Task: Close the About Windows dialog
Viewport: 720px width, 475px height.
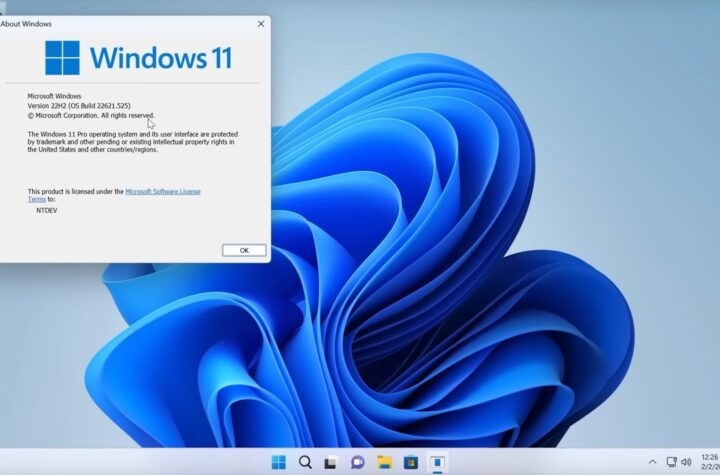Action: coord(262,23)
